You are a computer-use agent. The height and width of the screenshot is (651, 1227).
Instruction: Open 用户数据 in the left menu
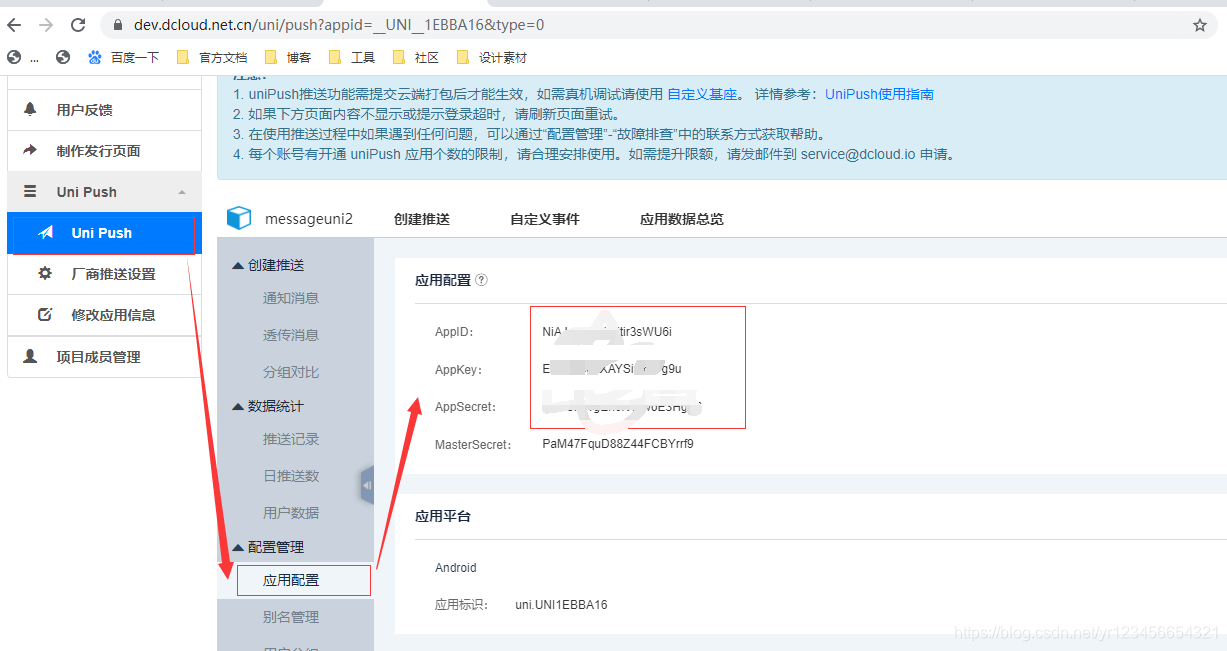pyautogui.click(x=291, y=513)
